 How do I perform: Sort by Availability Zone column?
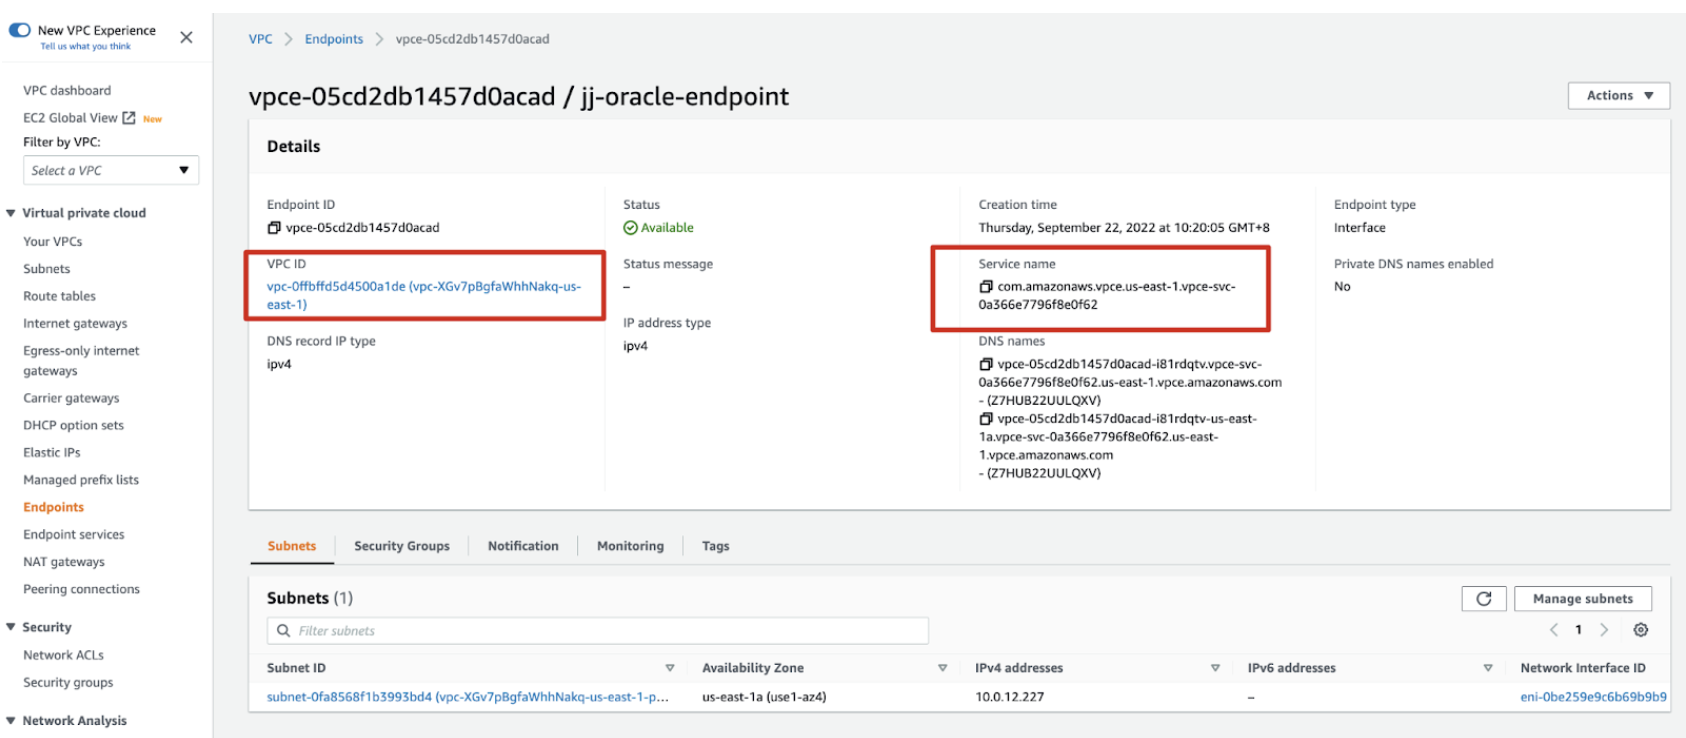pos(942,668)
